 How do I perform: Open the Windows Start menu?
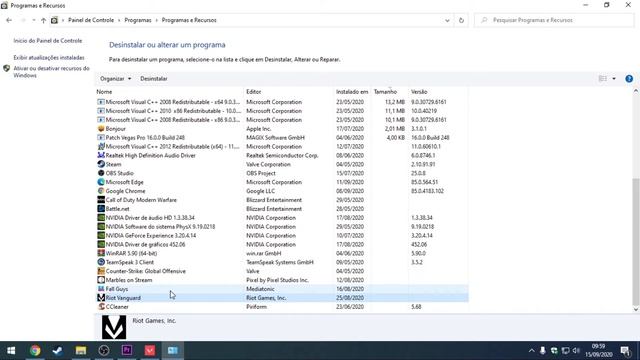(x=11, y=351)
